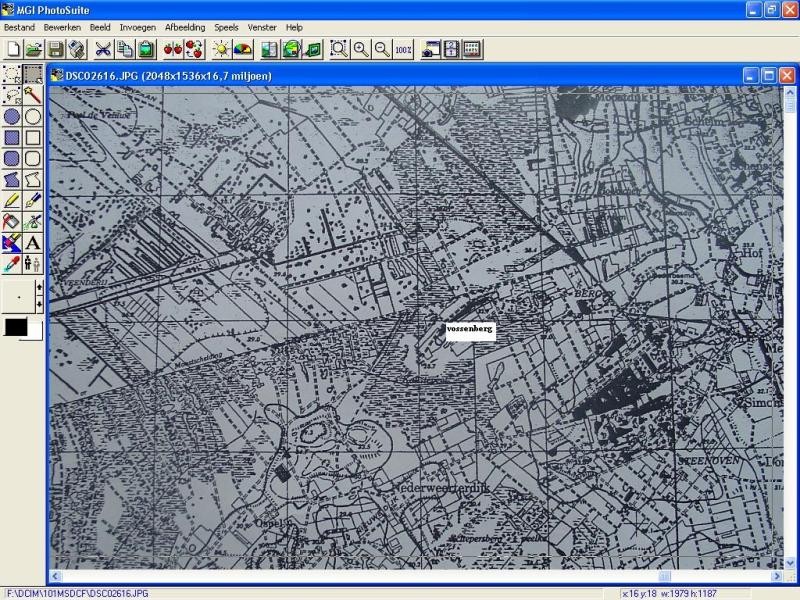Click the brightness sun adjustment icon

[221, 48]
